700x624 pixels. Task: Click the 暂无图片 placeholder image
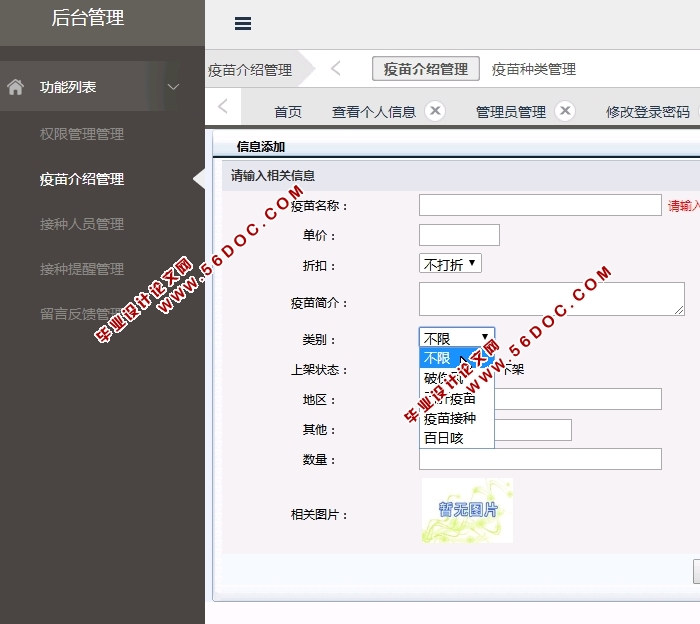[x=467, y=511]
